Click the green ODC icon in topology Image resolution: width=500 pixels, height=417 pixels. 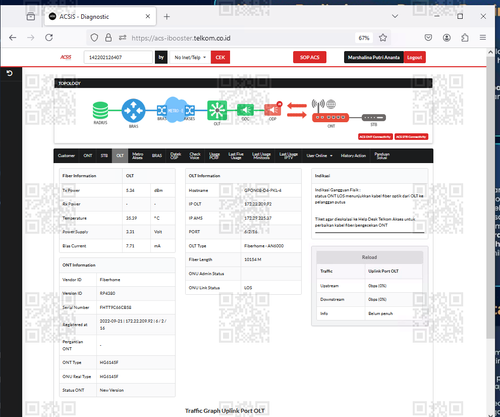[x=245, y=110]
